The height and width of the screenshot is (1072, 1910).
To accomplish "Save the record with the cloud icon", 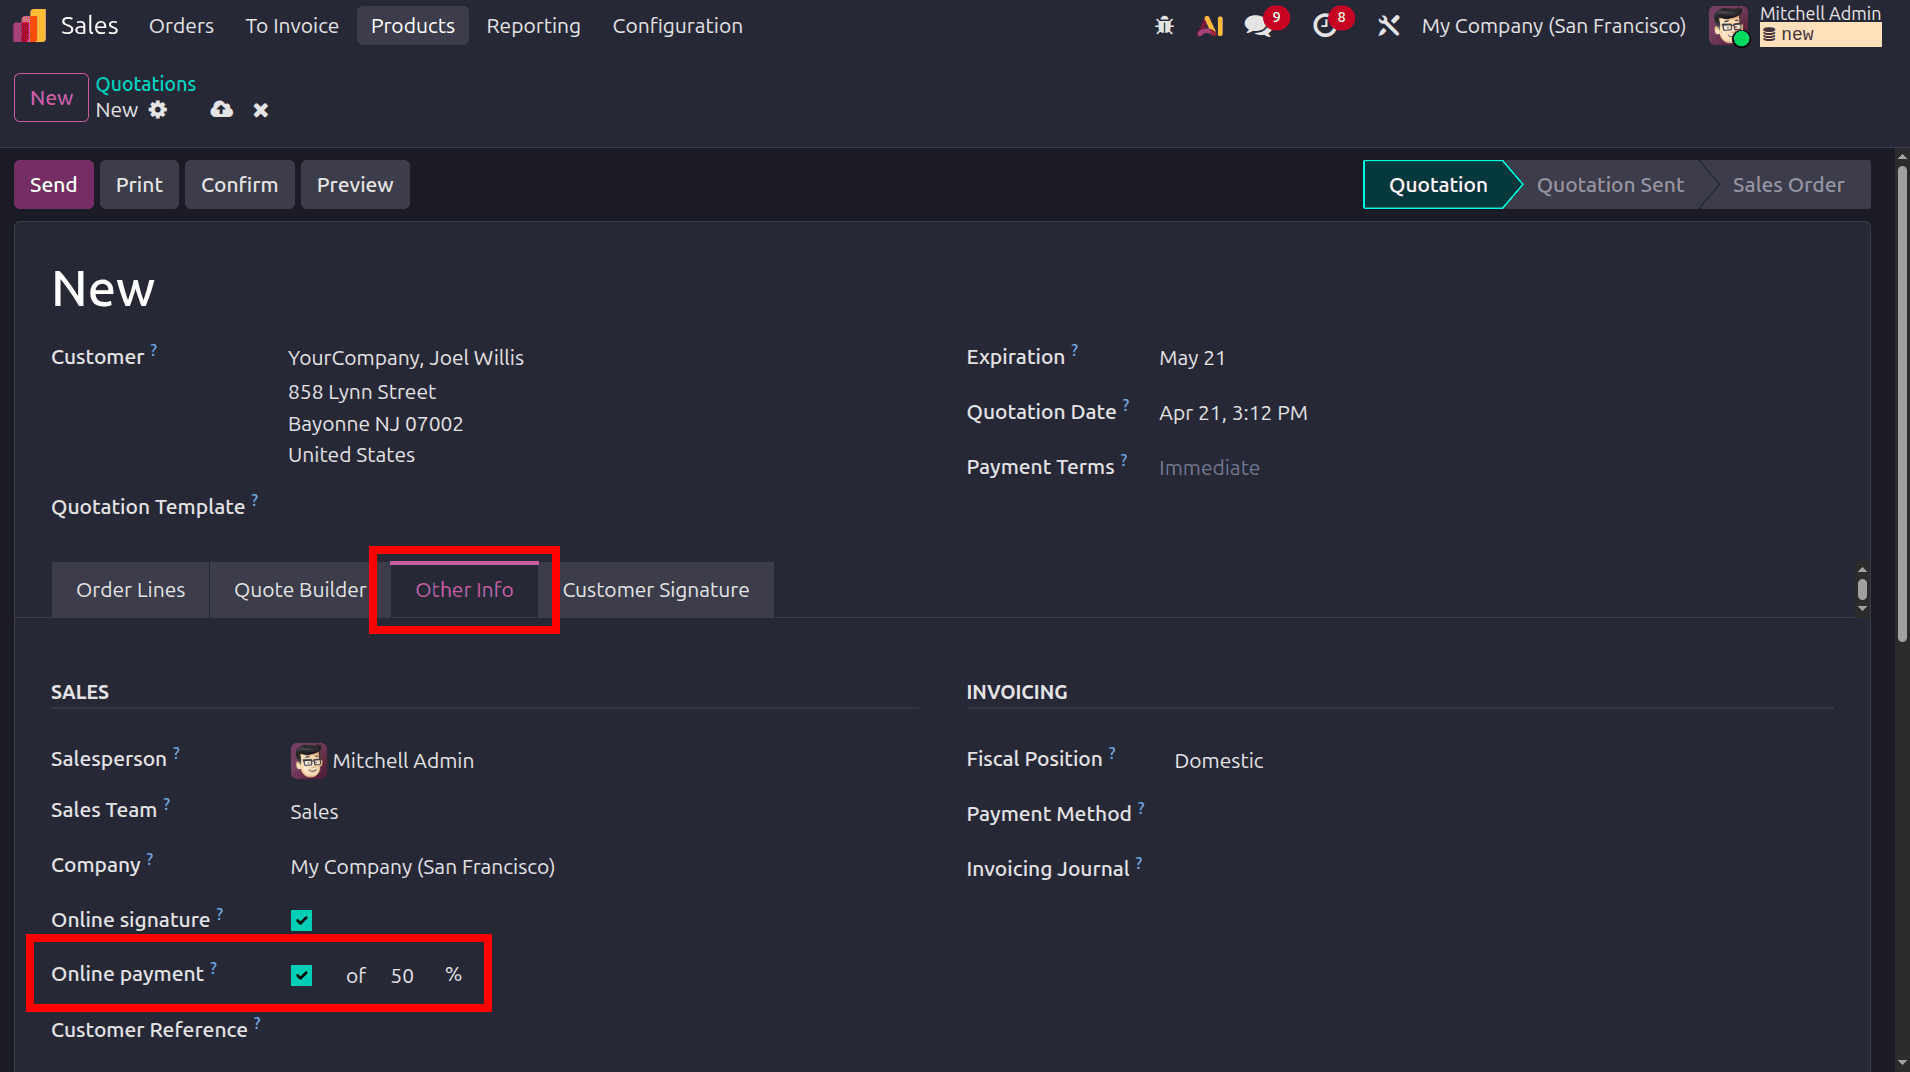I will [220, 109].
